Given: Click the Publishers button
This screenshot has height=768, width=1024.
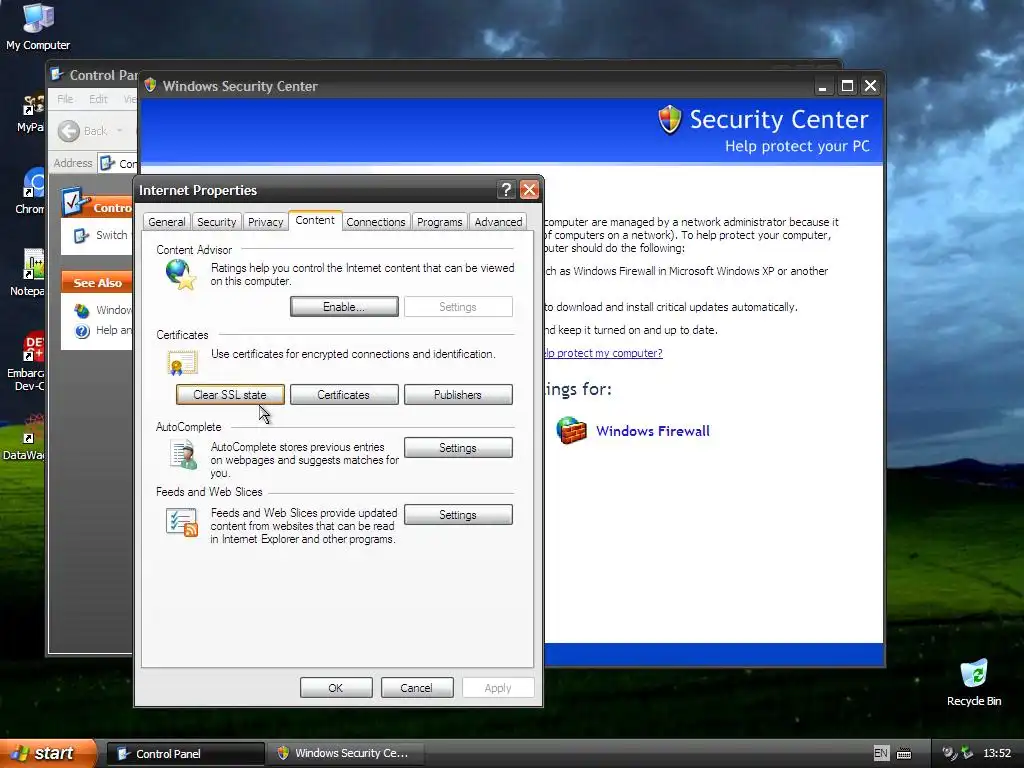Looking at the screenshot, I should pyautogui.click(x=458, y=394).
